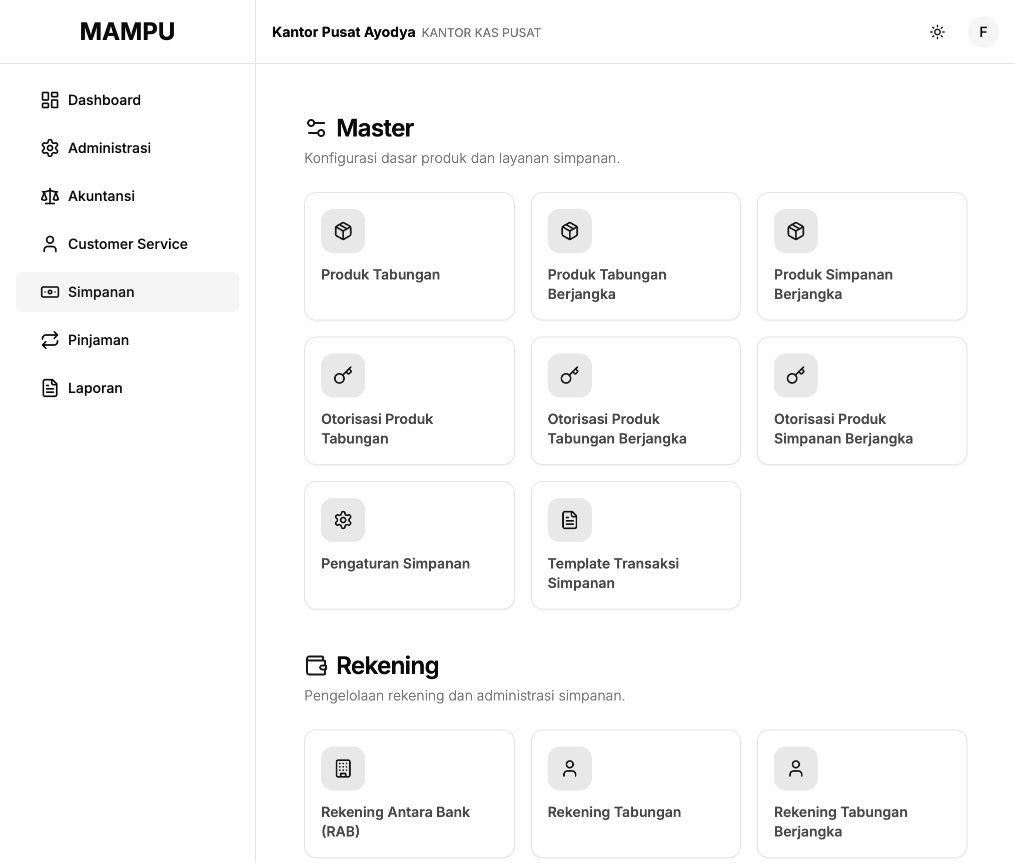Open the user avatar F menu
This screenshot has width=1015, height=863.
click(x=983, y=32)
